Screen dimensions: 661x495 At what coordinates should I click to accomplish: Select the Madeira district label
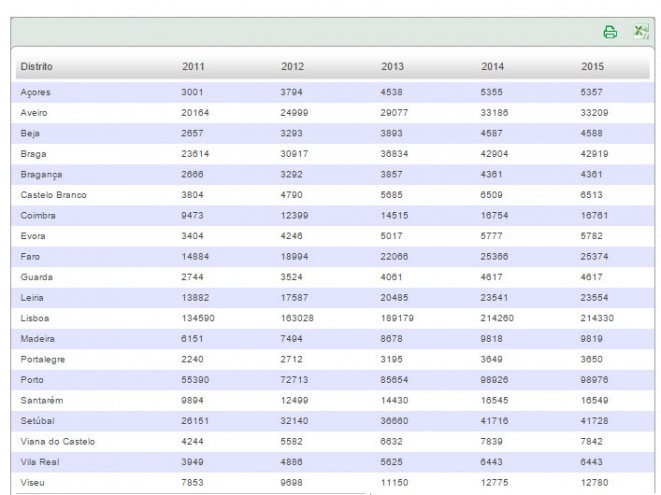[x=38, y=339]
